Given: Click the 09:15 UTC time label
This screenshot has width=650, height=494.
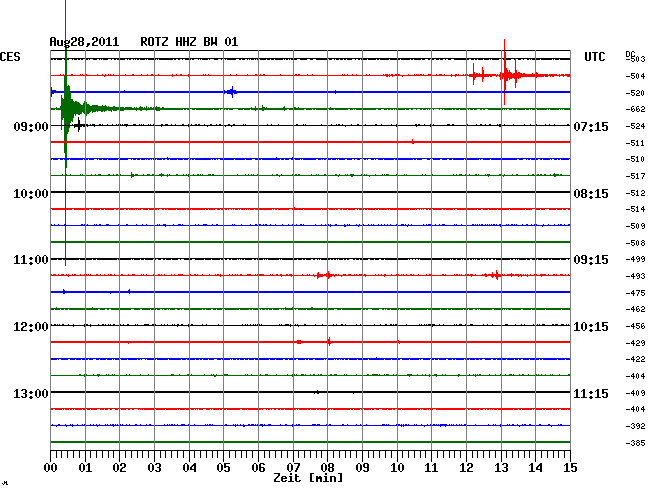Looking at the screenshot, I should point(591,260).
